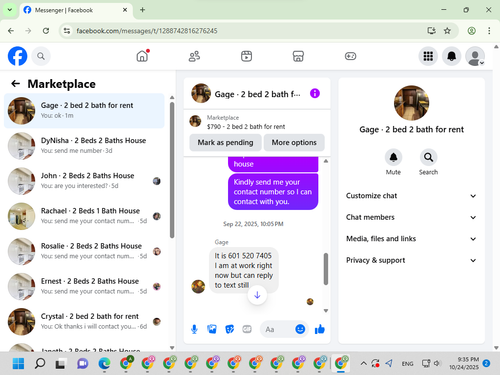This screenshot has width=500, height=375.
Task: Toggle the purple conversation information icon
Action: point(315,93)
